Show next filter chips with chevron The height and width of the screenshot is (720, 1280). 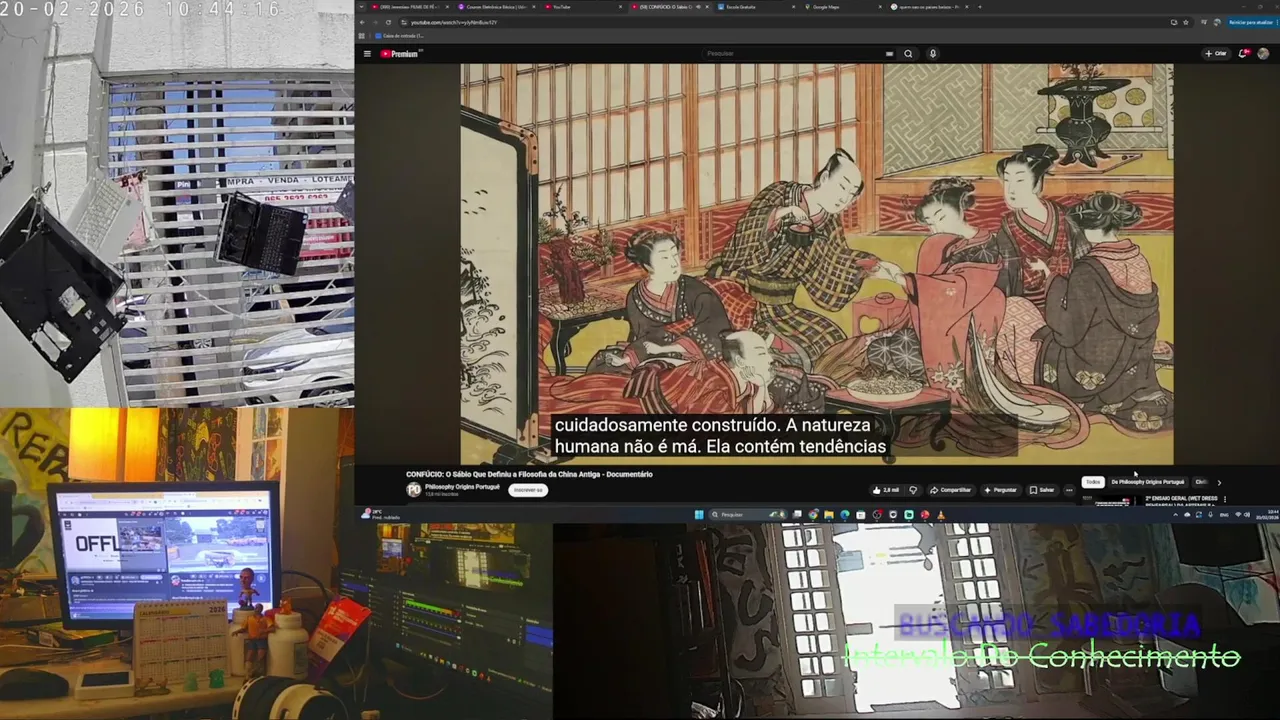(x=1219, y=482)
